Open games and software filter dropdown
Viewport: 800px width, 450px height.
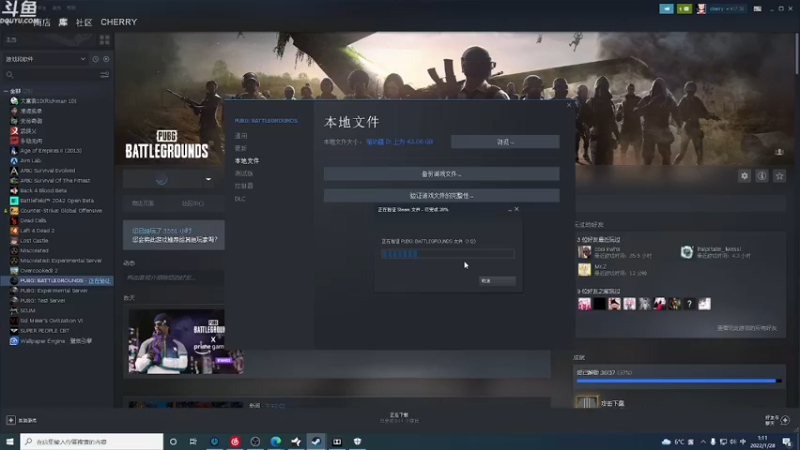[45, 59]
